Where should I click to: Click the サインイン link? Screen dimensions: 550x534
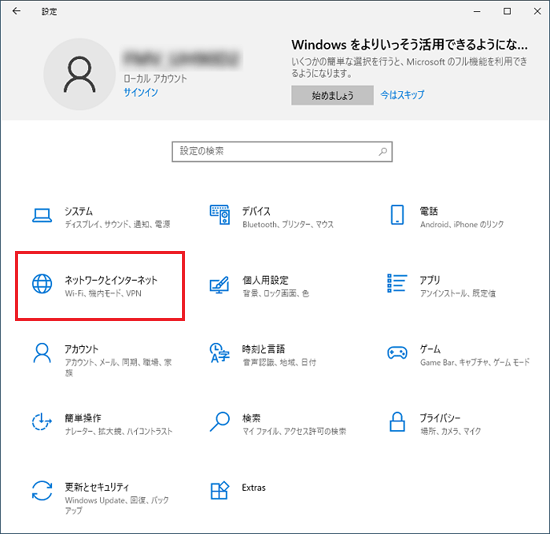tap(141, 92)
